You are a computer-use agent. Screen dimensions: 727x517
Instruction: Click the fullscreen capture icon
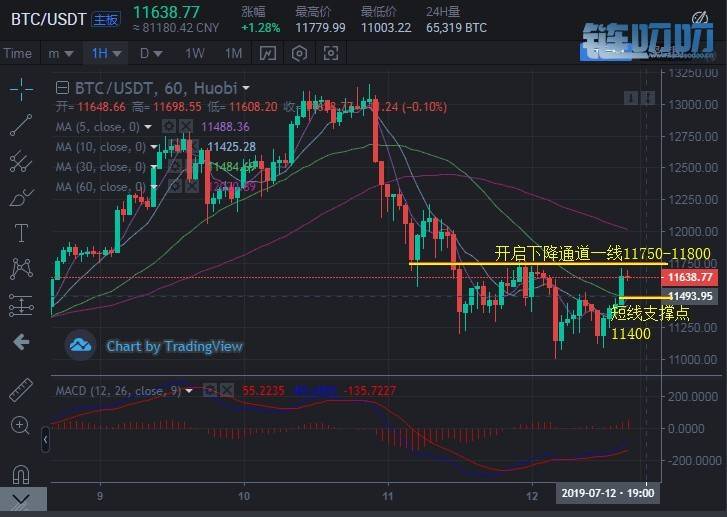pos(331,53)
